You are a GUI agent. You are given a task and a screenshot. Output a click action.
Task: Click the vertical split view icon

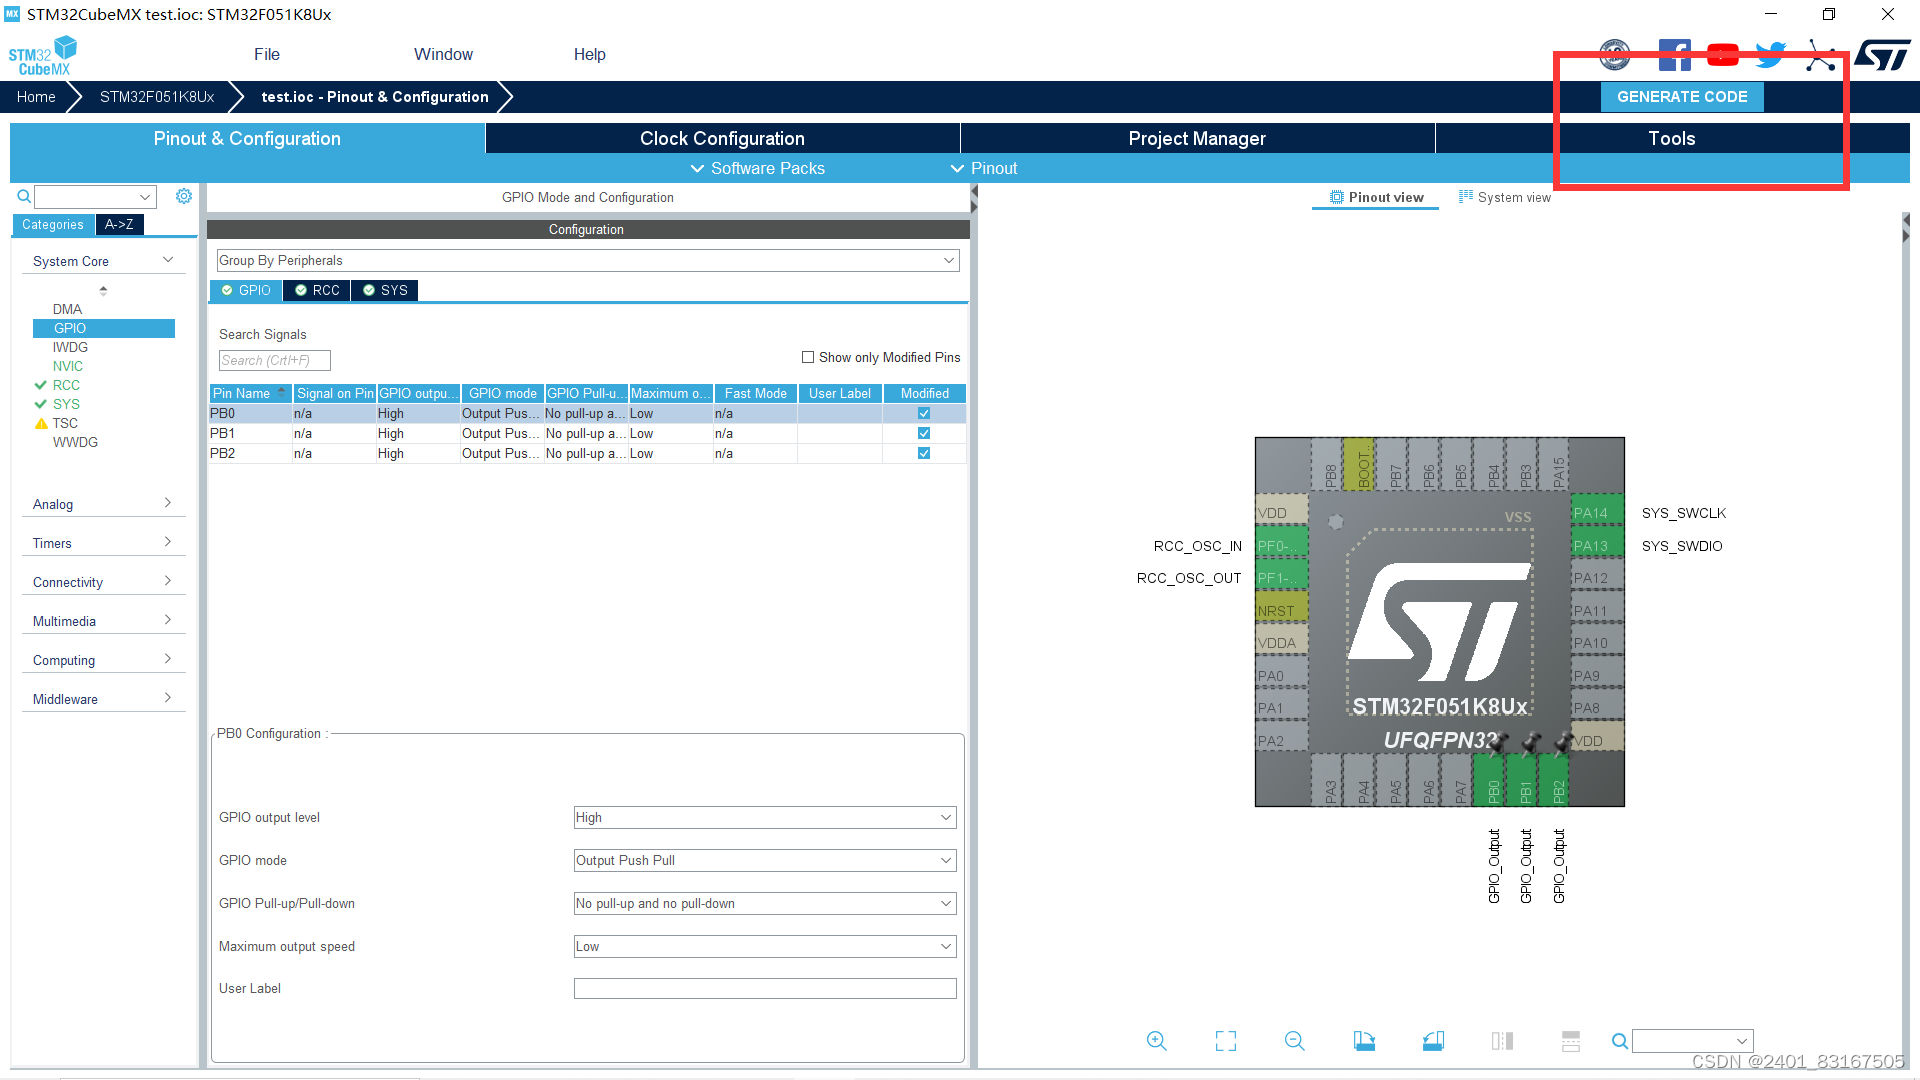point(1502,1041)
